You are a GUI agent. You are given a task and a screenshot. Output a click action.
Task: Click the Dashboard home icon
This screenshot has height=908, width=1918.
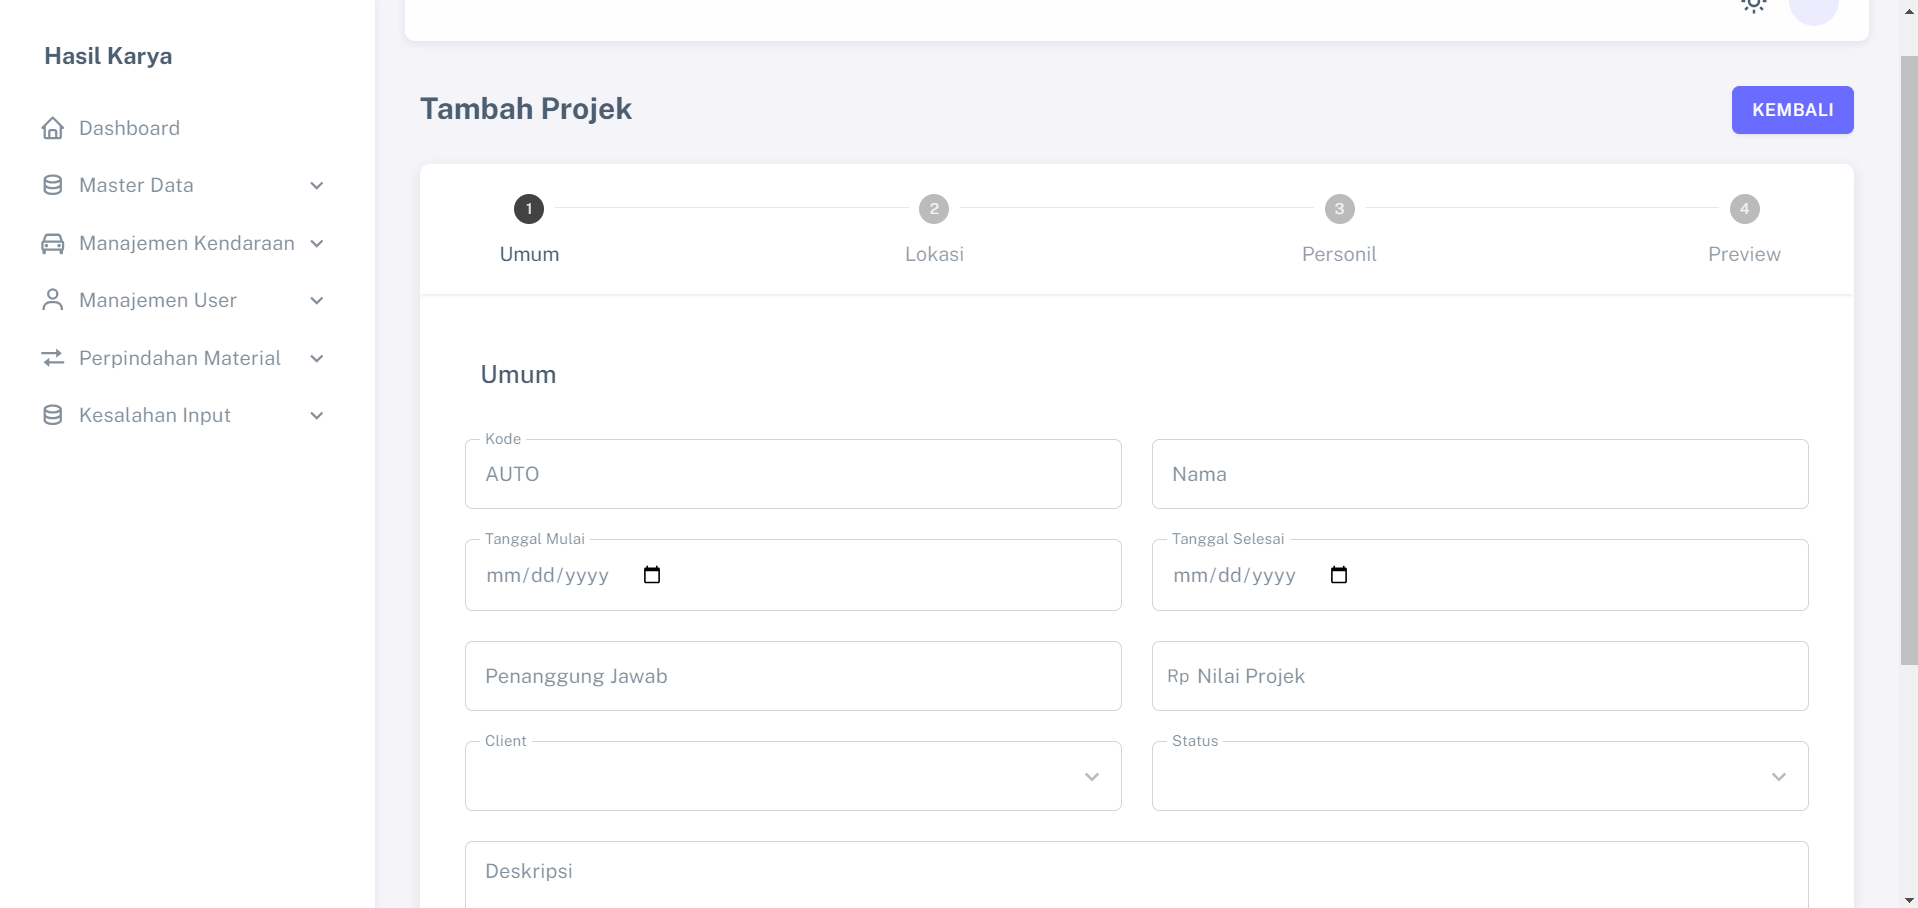[53, 128]
